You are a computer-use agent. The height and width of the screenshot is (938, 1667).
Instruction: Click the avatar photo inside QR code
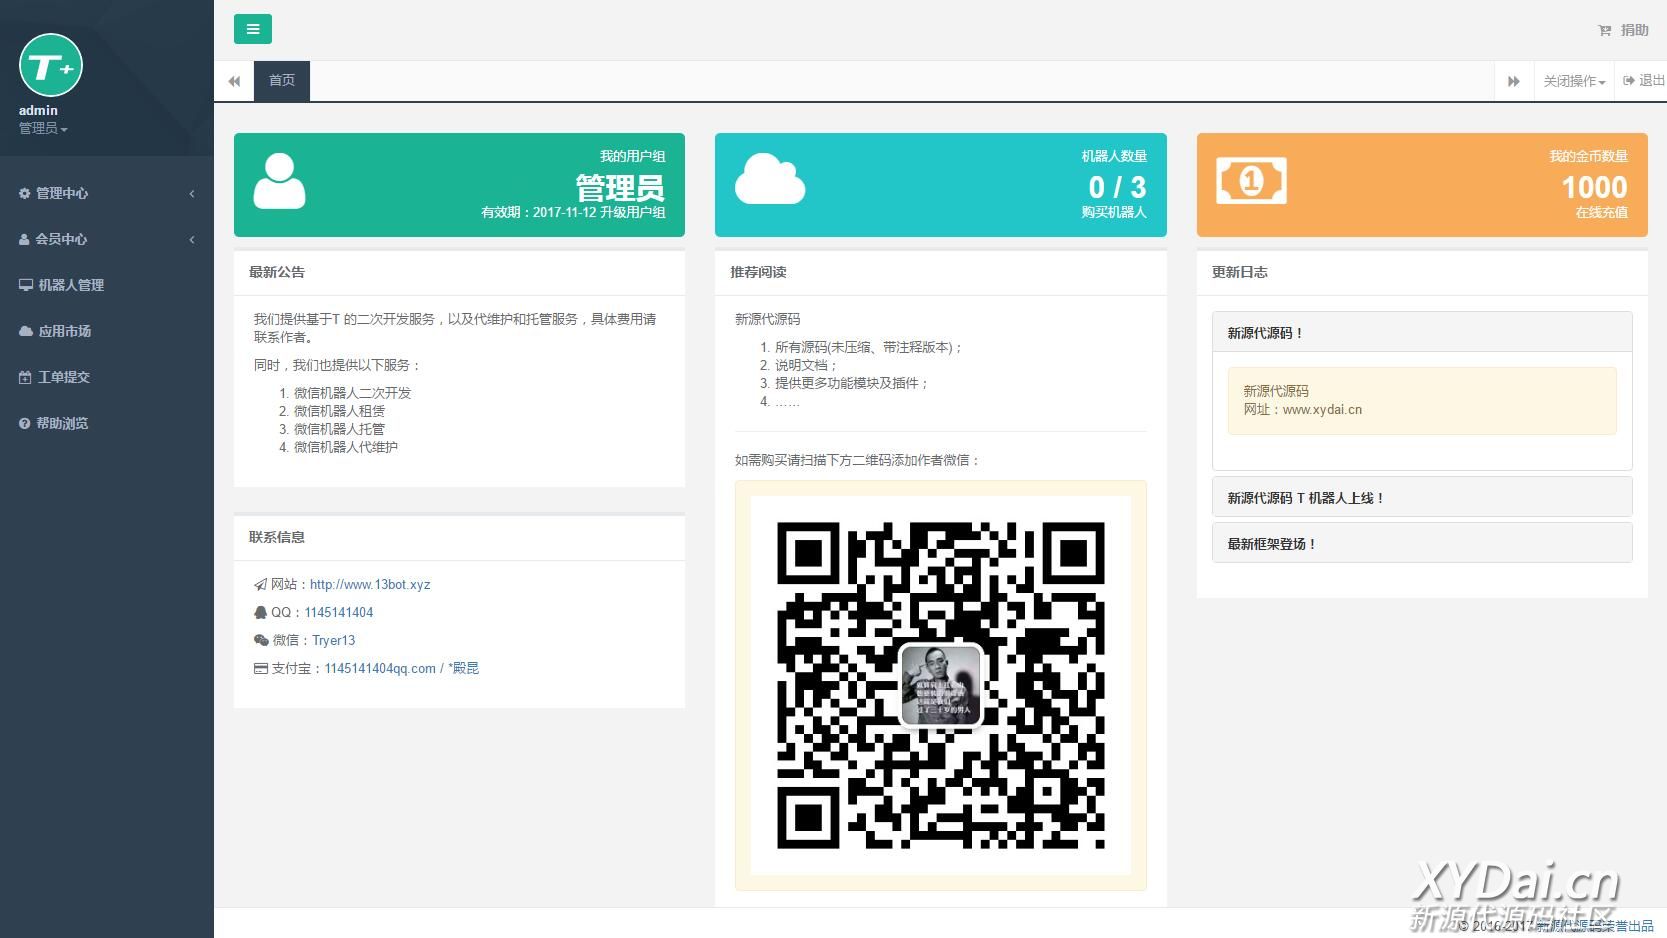[941, 685]
